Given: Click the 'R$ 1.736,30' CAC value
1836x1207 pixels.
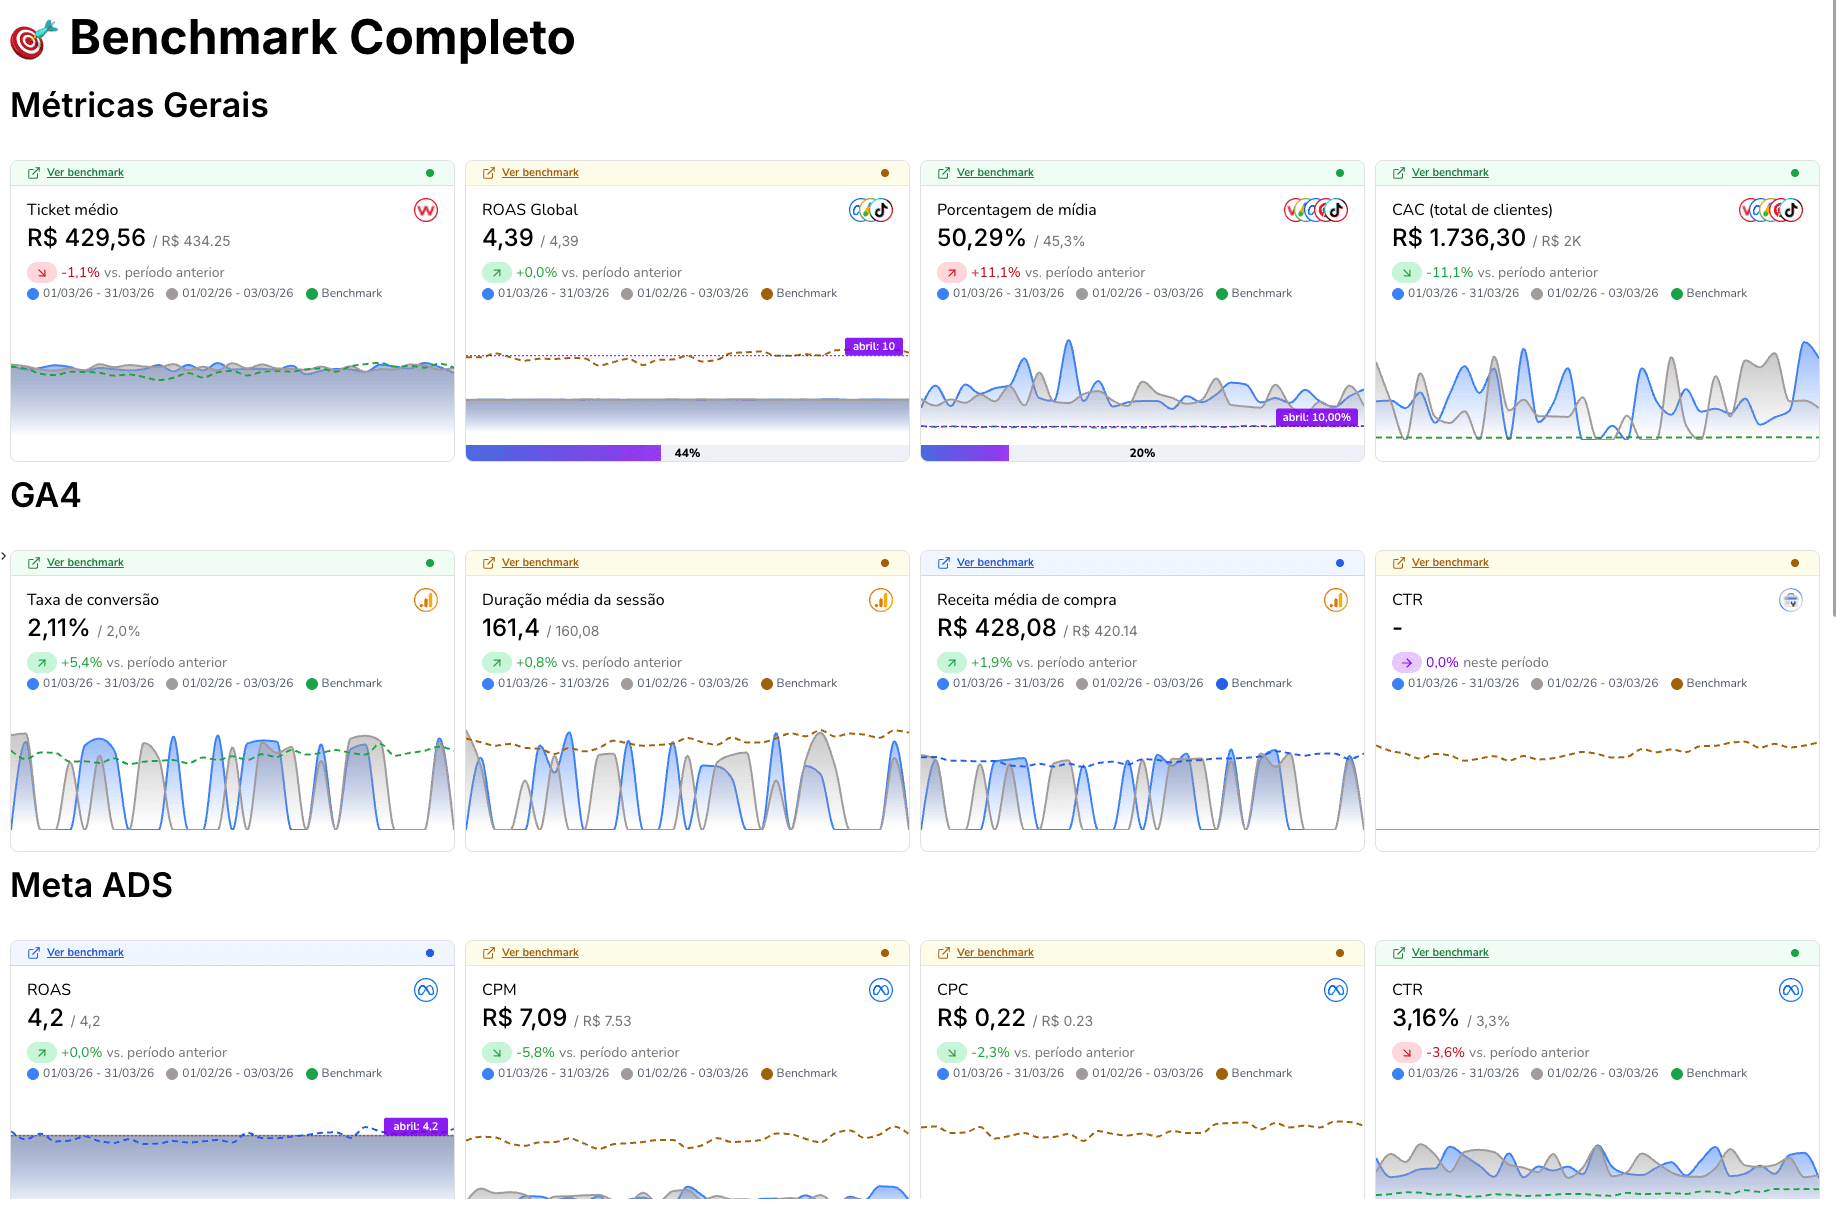Looking at the screenshot, I should pos(1459,238).
